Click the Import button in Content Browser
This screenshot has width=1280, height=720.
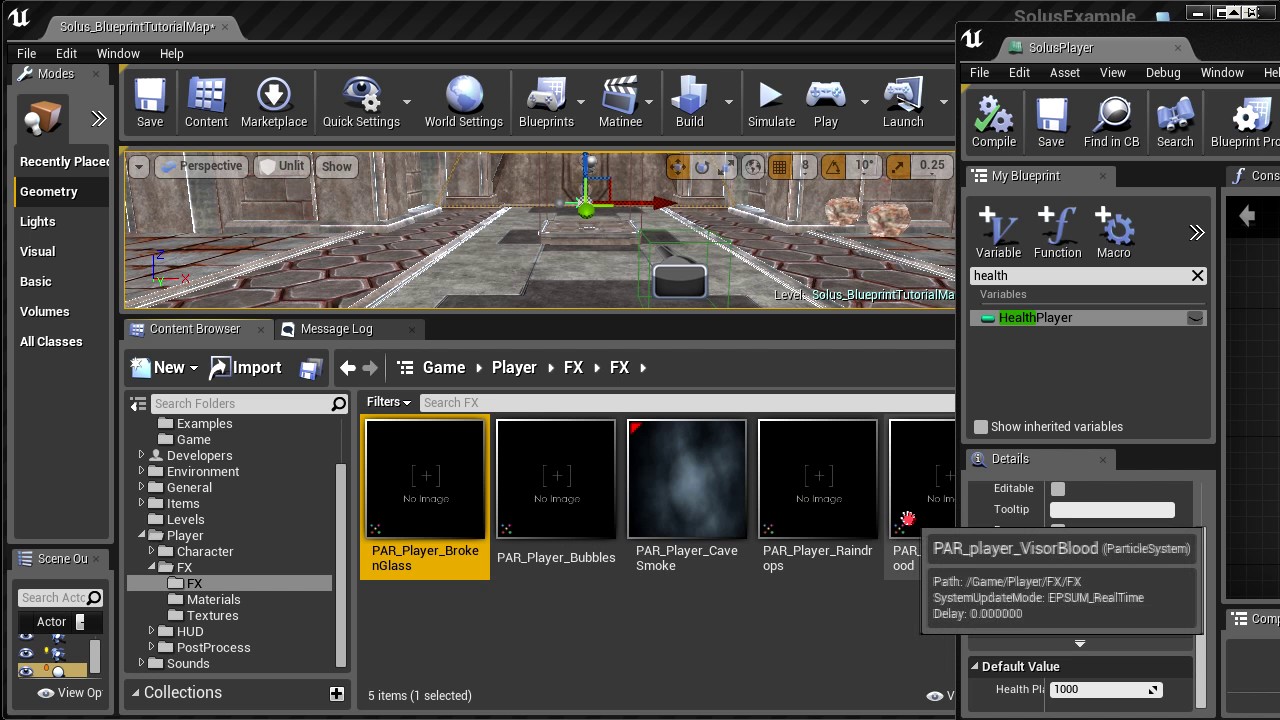[x=246, y=368]
